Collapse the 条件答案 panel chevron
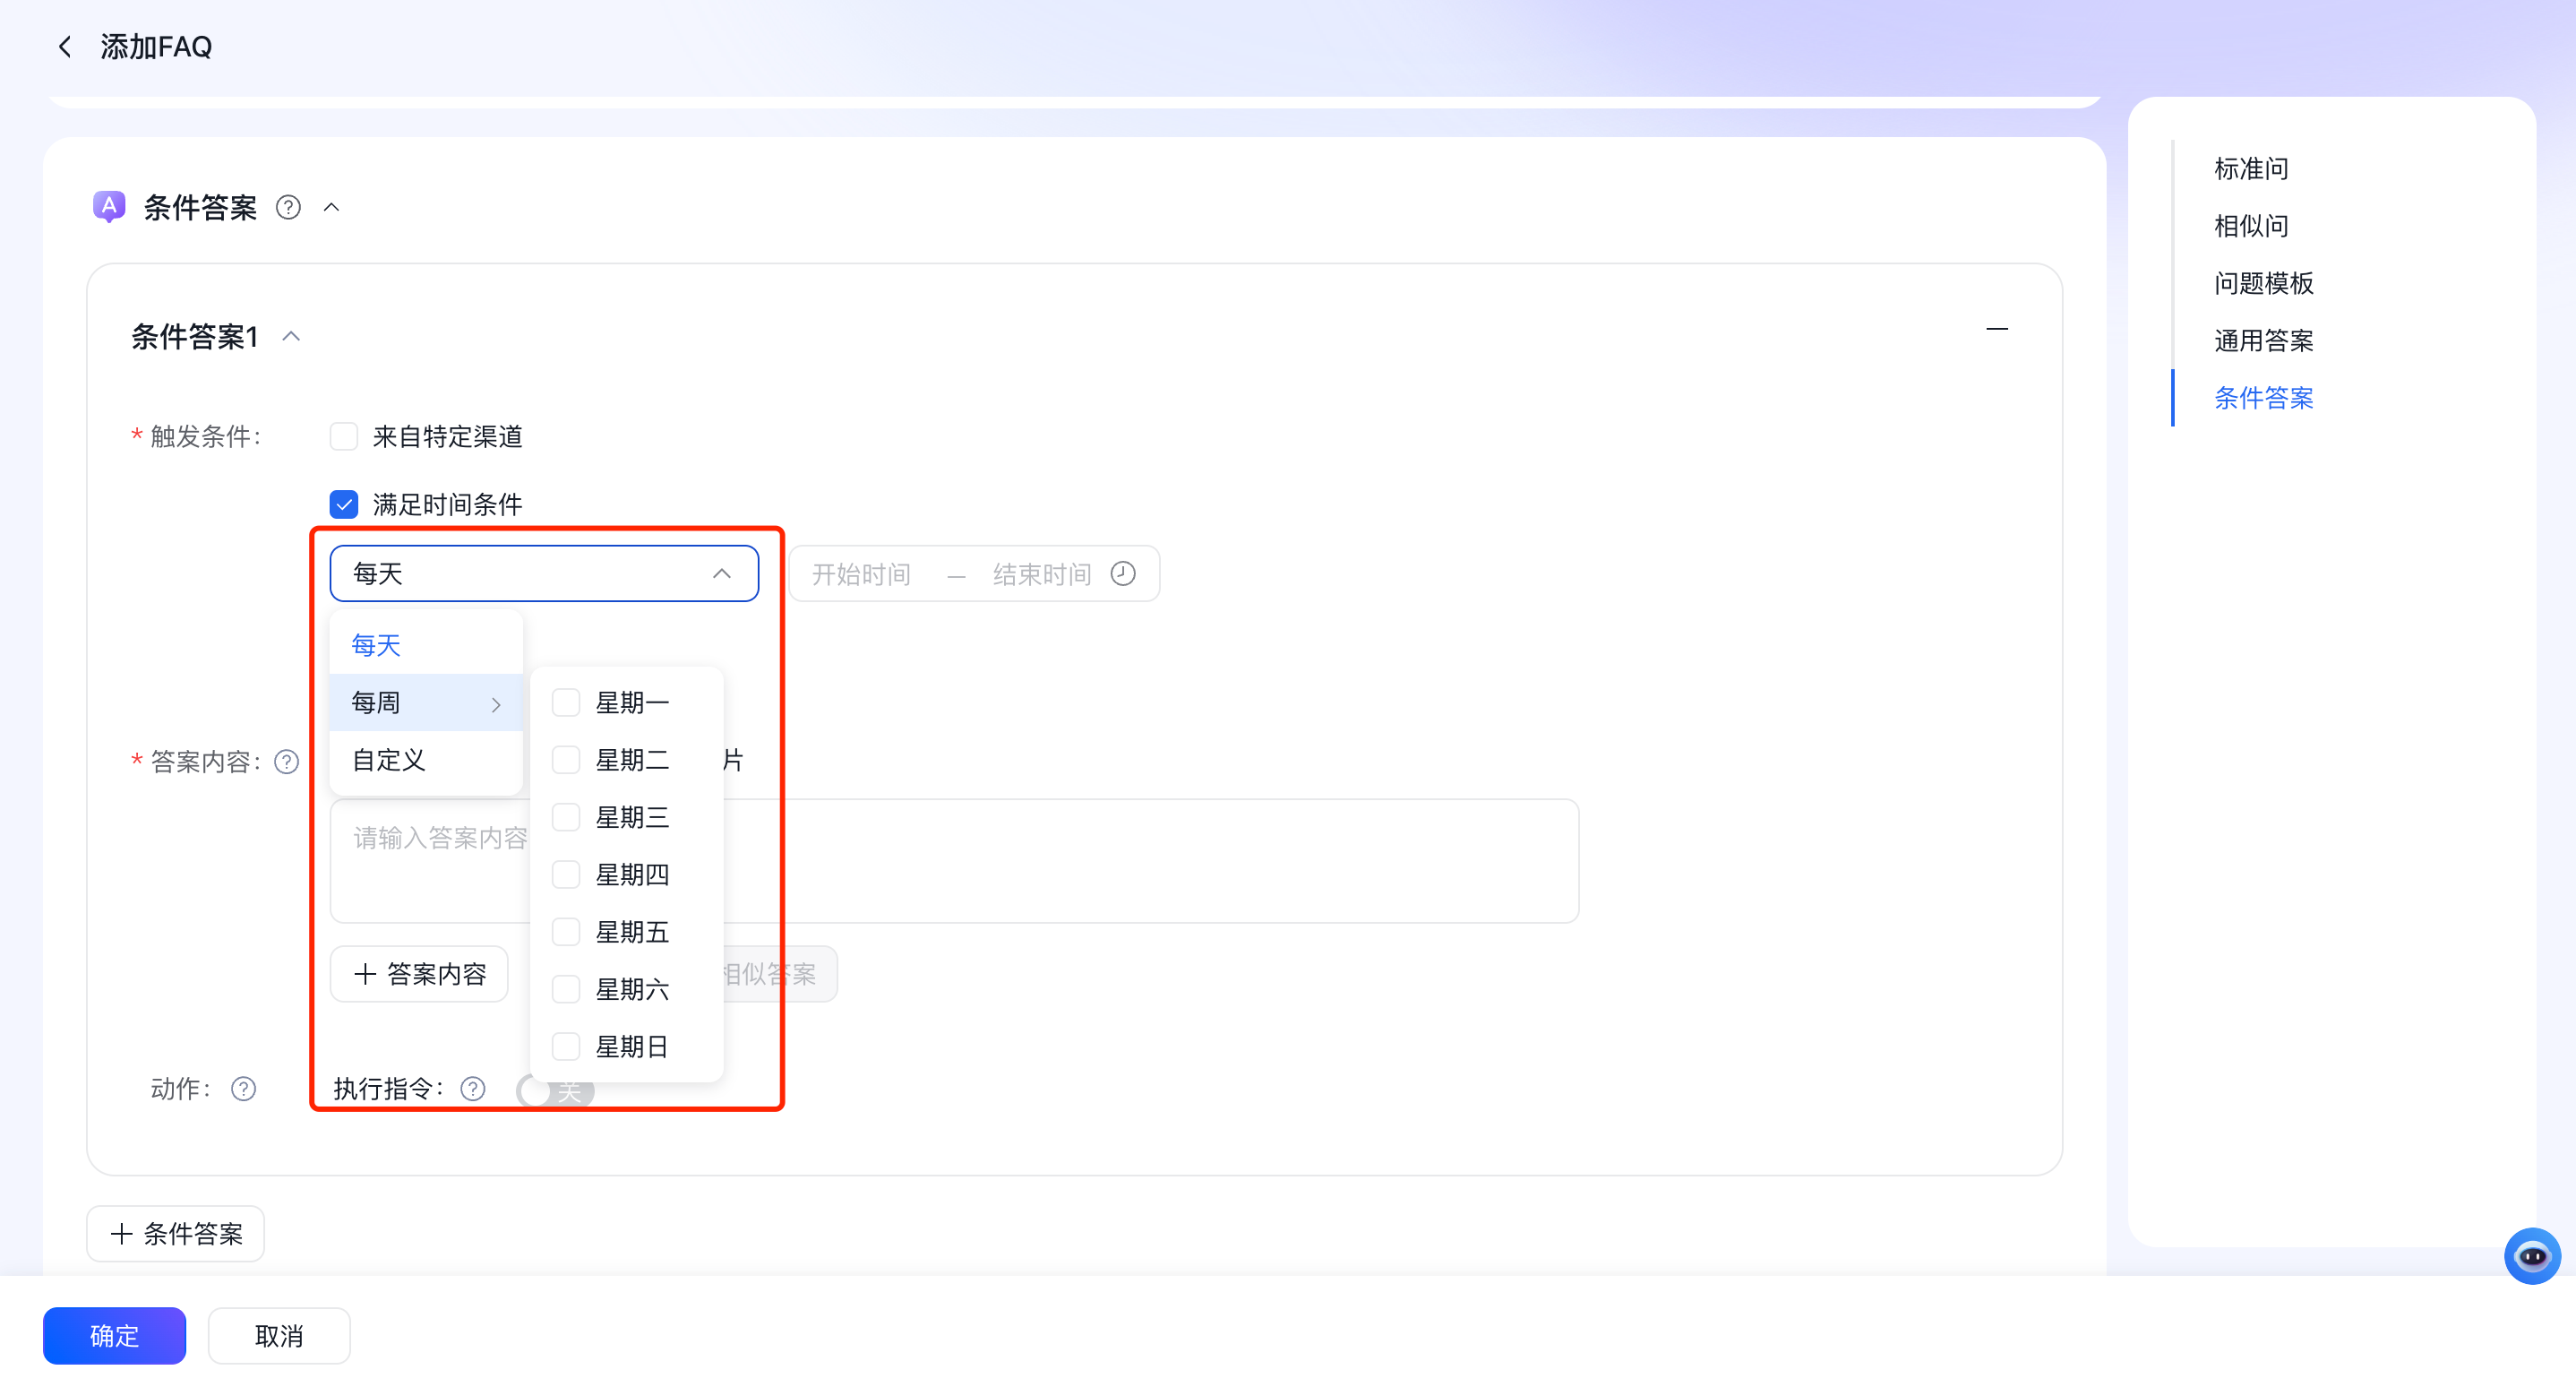This screenshot has height=1387, width=2576. tap(332, 208)
